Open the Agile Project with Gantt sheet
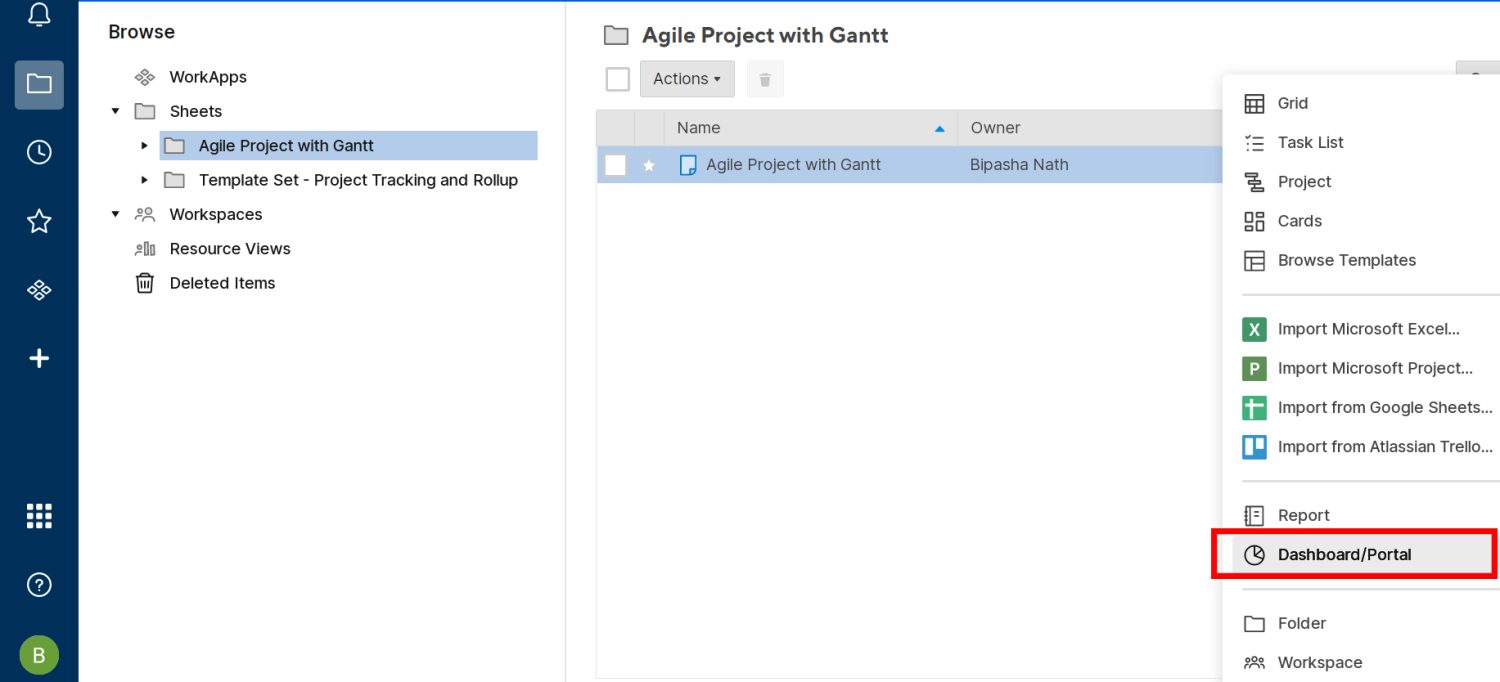This screenshot has width=1500, height=682. (793, 165)
